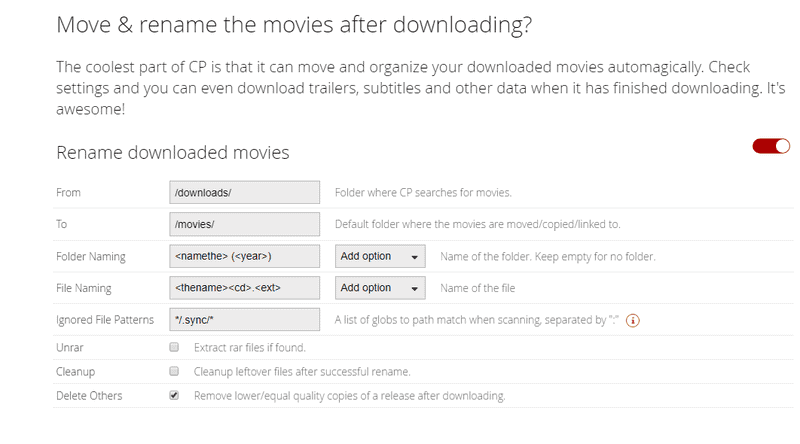
Task: Check the Cleanup leftover files checkbox
Action: [x=174, y=372]
